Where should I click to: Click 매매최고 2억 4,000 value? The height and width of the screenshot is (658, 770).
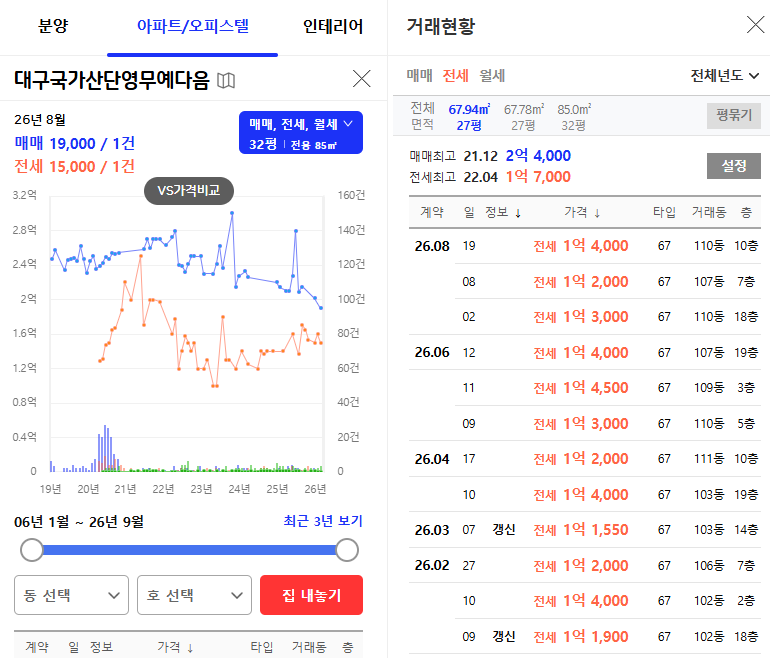(x=538, y=156)
